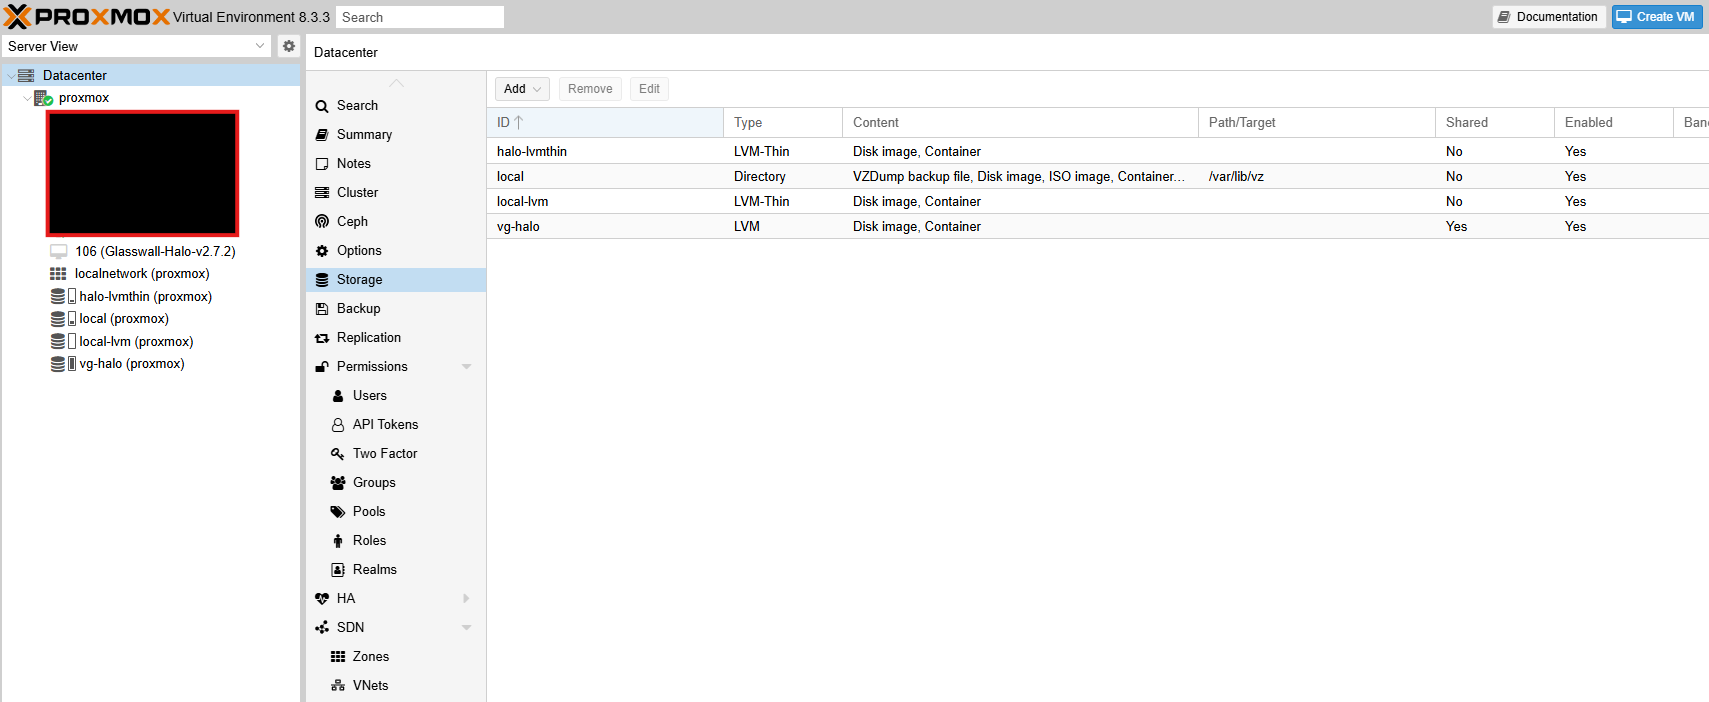Sort by the Enabled column header
This screenshot has height=702, width=1709.
pyautogui.click(x=1613, y=122)
